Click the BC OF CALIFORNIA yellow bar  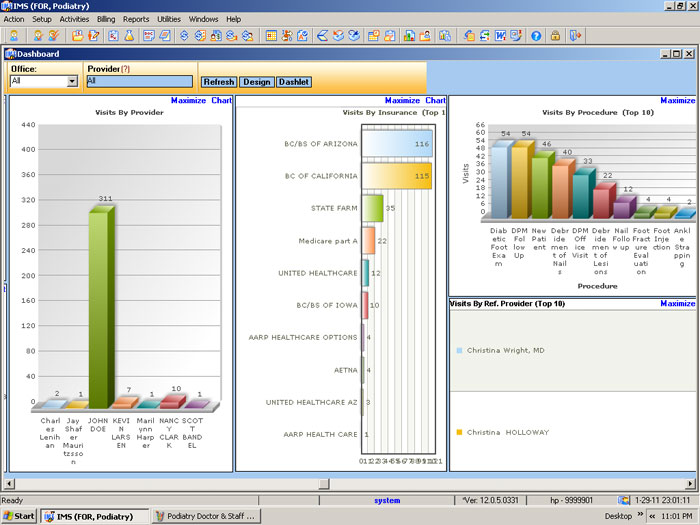[x=396, y=176]
